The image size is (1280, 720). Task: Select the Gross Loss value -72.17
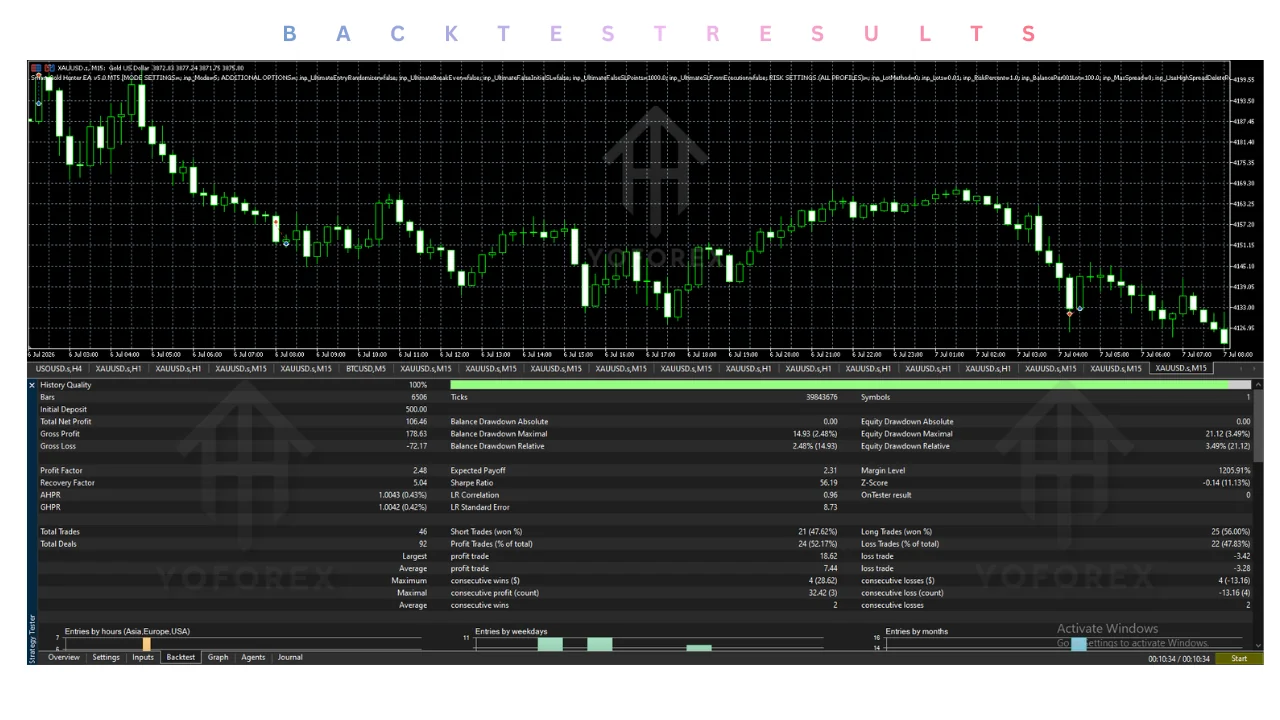point(415,446)
